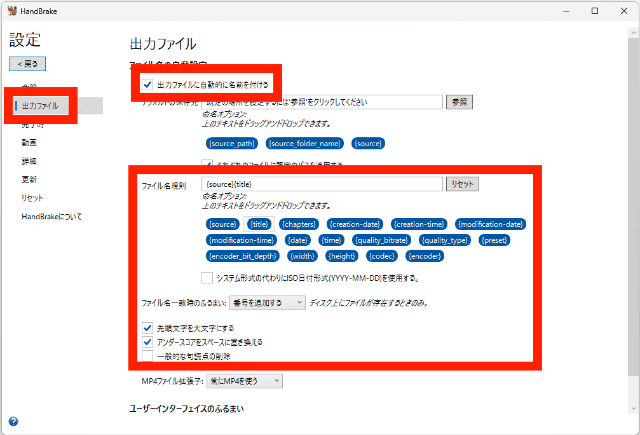Click the HandBrake pineapple icon in title bar

[x=12, y=11]
